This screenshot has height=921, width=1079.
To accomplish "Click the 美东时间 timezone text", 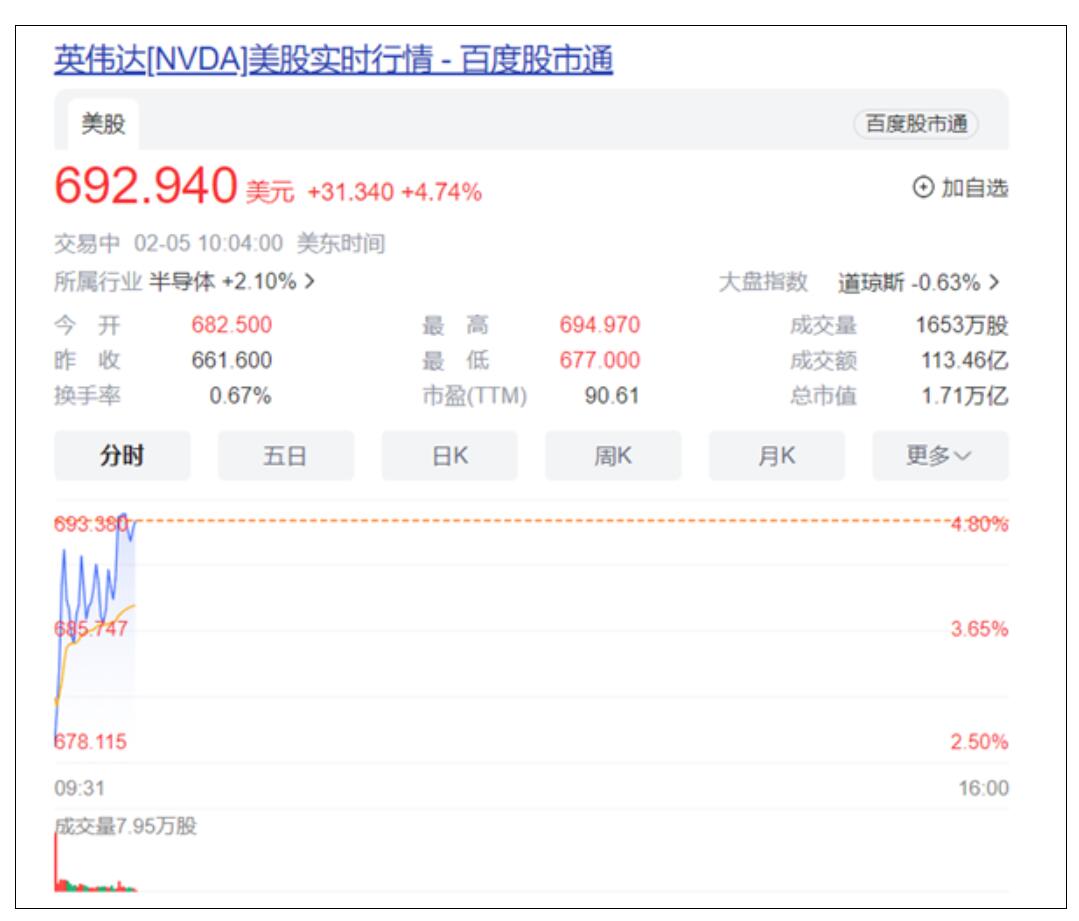I will [x=341, y=243].
